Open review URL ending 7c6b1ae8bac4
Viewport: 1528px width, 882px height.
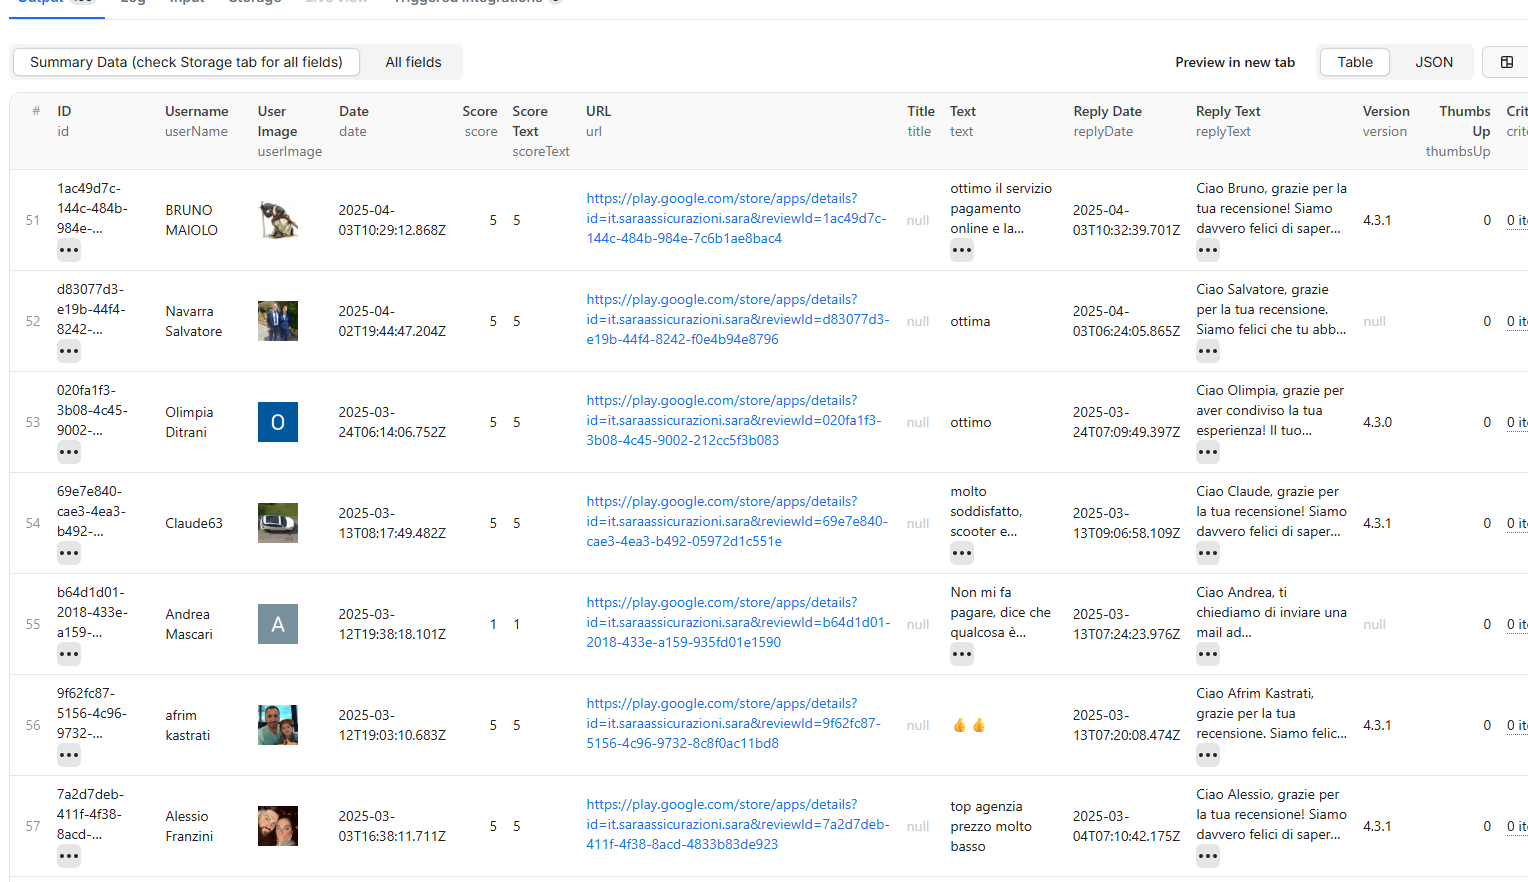736,219
